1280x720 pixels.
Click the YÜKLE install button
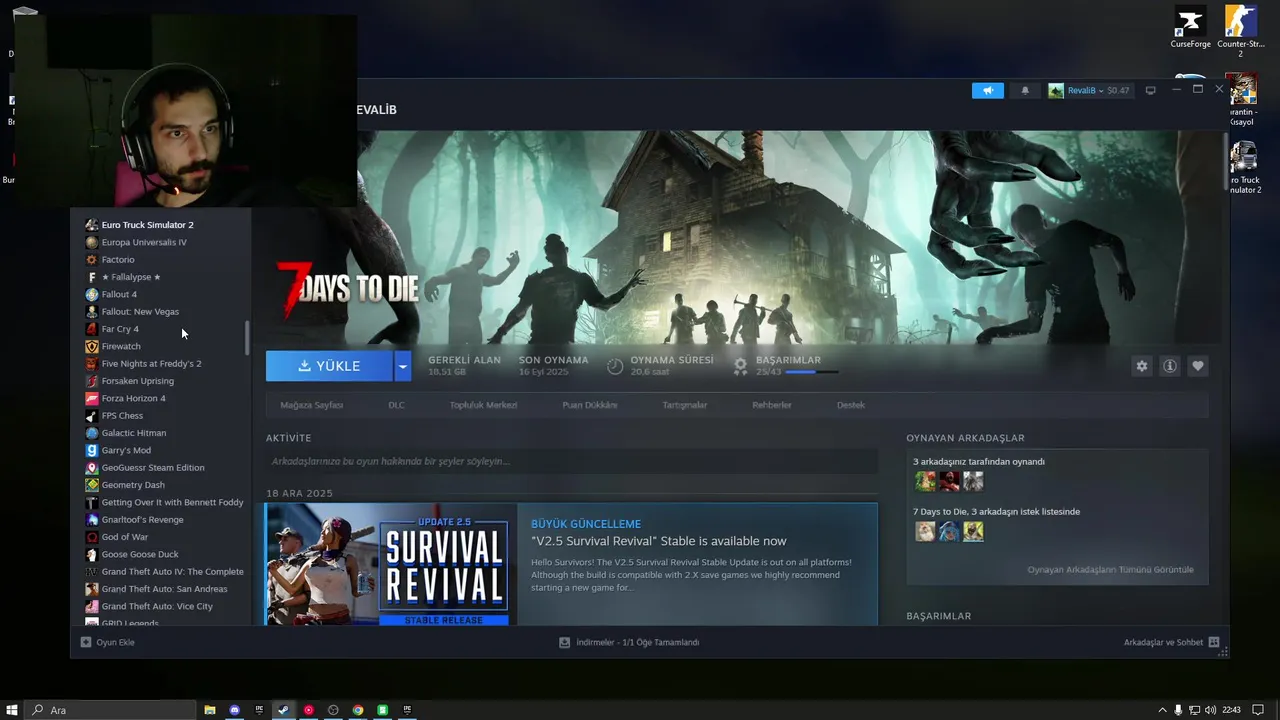click(x=329, y=366)
